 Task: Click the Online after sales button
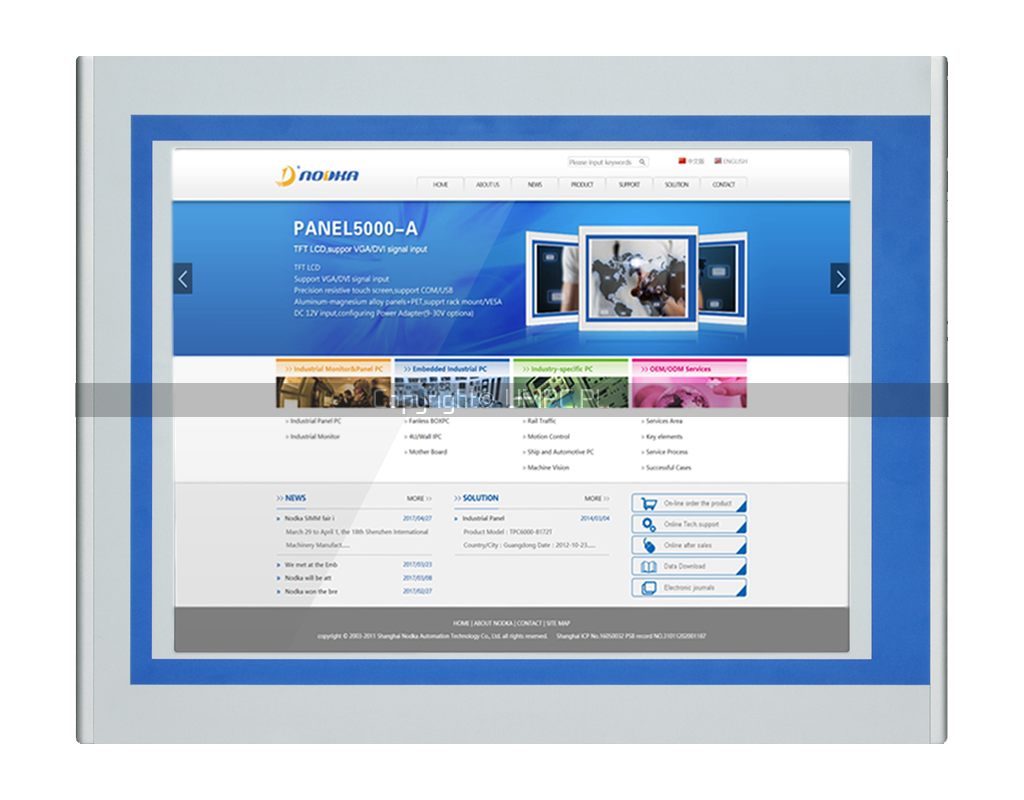pyautogui.click(x=688, y=545)
